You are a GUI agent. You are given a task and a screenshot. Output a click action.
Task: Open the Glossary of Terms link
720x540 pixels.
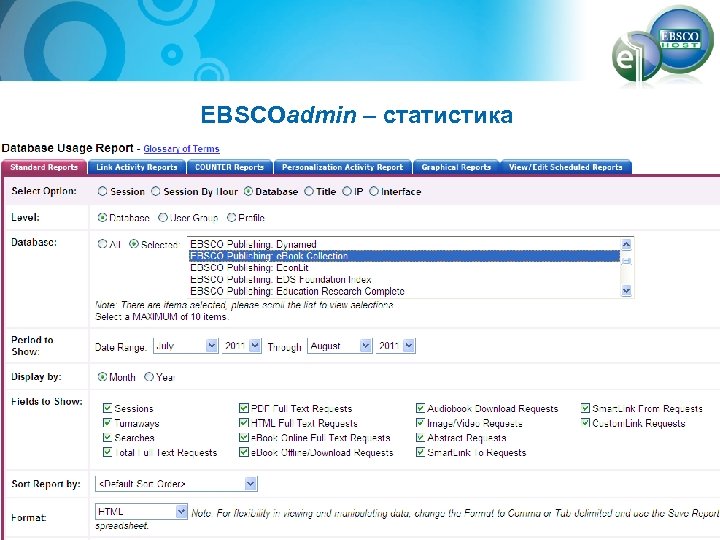click(x=181, y=149)
